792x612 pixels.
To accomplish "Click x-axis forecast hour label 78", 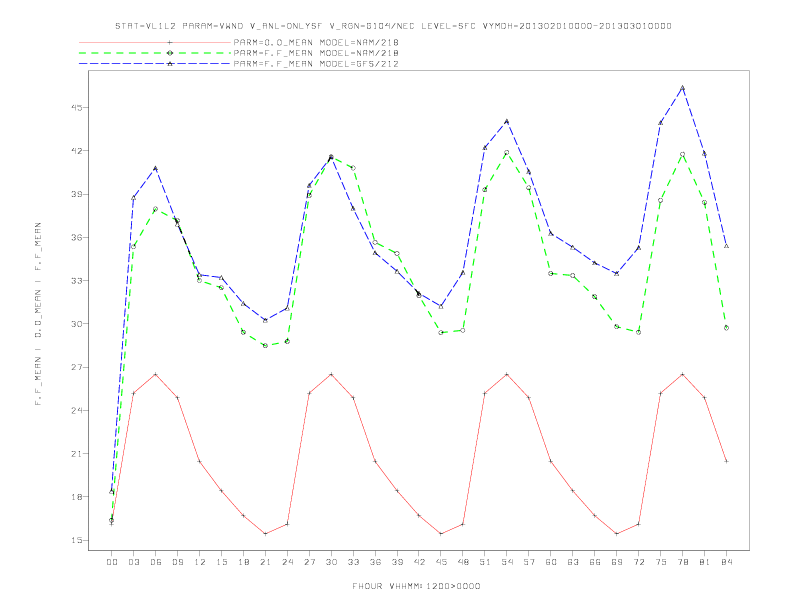I will pyautogui.click(x=682, y=562).
